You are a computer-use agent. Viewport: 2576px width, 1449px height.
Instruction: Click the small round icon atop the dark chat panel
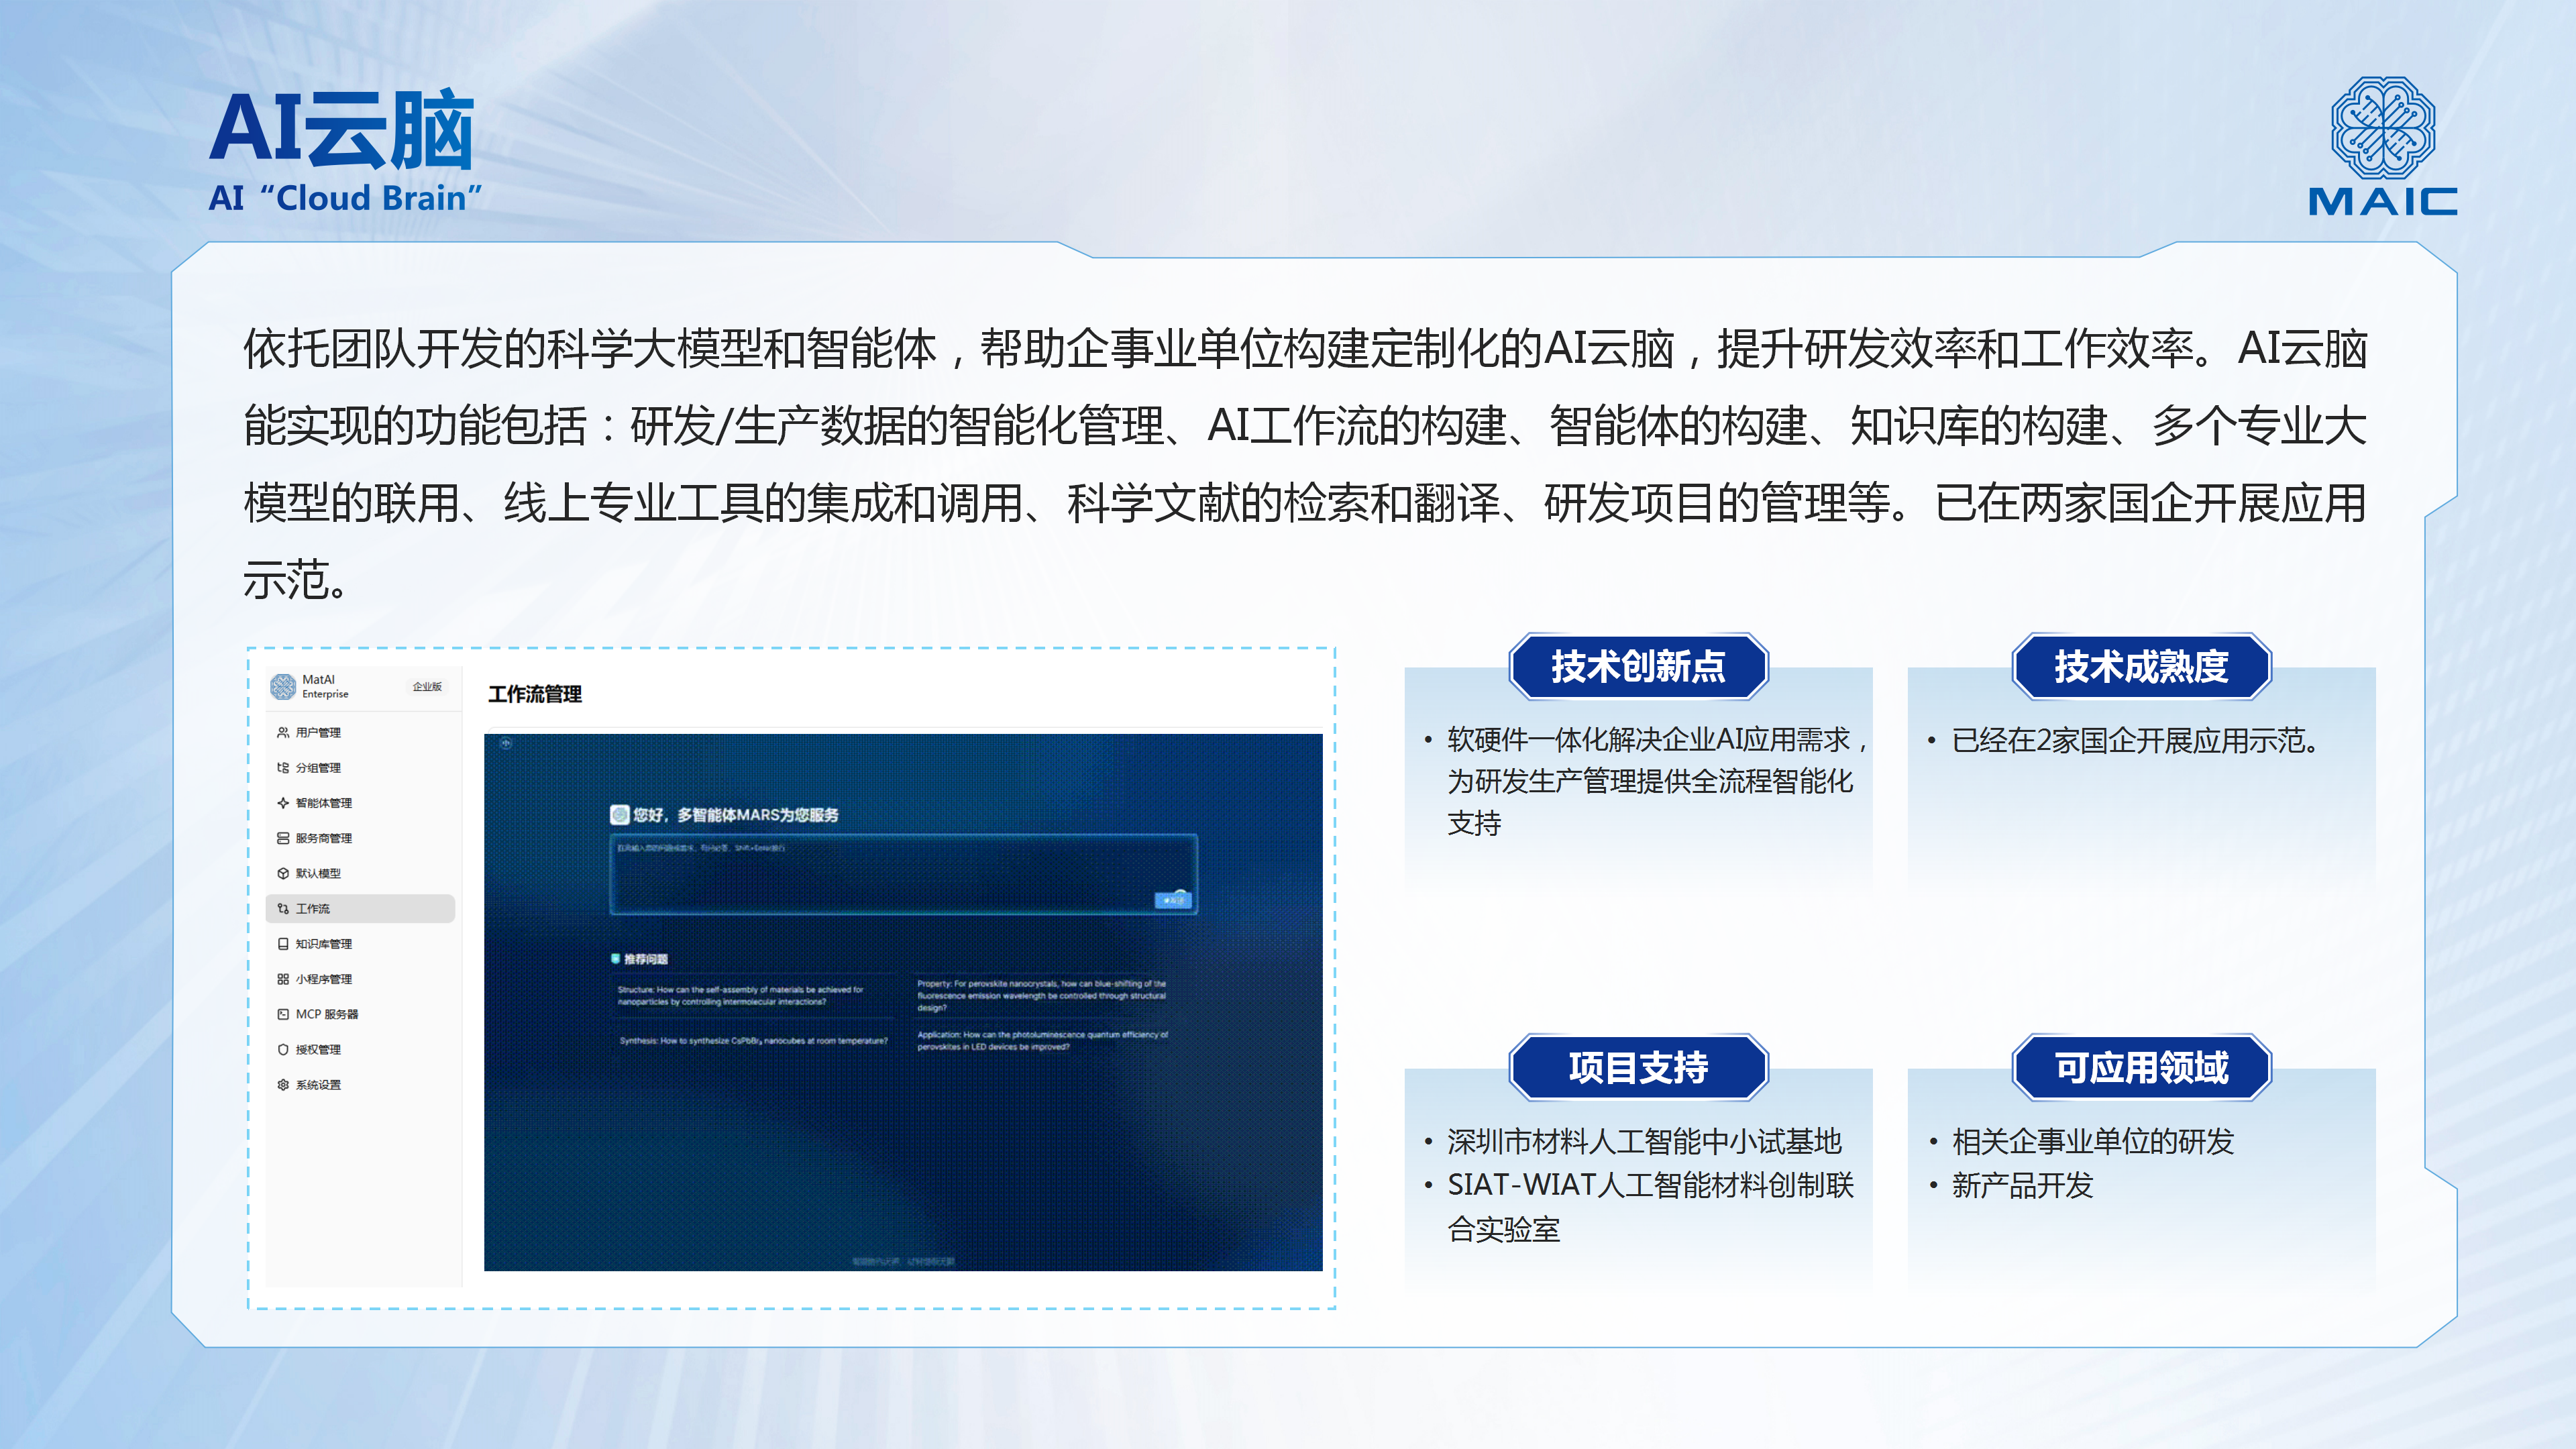tap(506, 743)
